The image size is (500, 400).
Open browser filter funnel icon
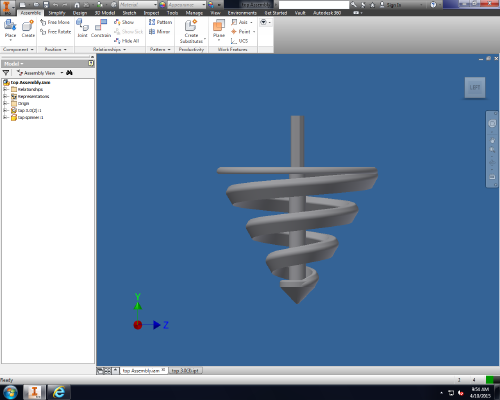coord(6,73)
